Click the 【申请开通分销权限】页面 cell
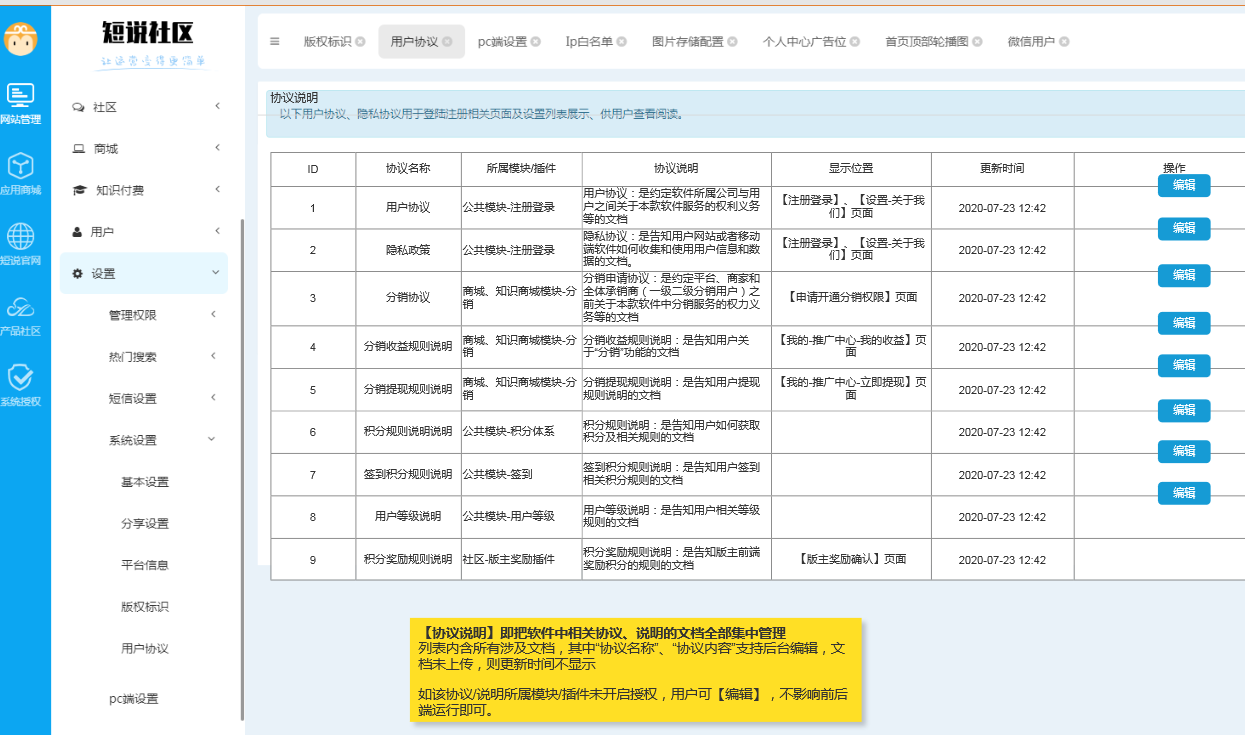The image size is (1245, 735). point(851,298)
